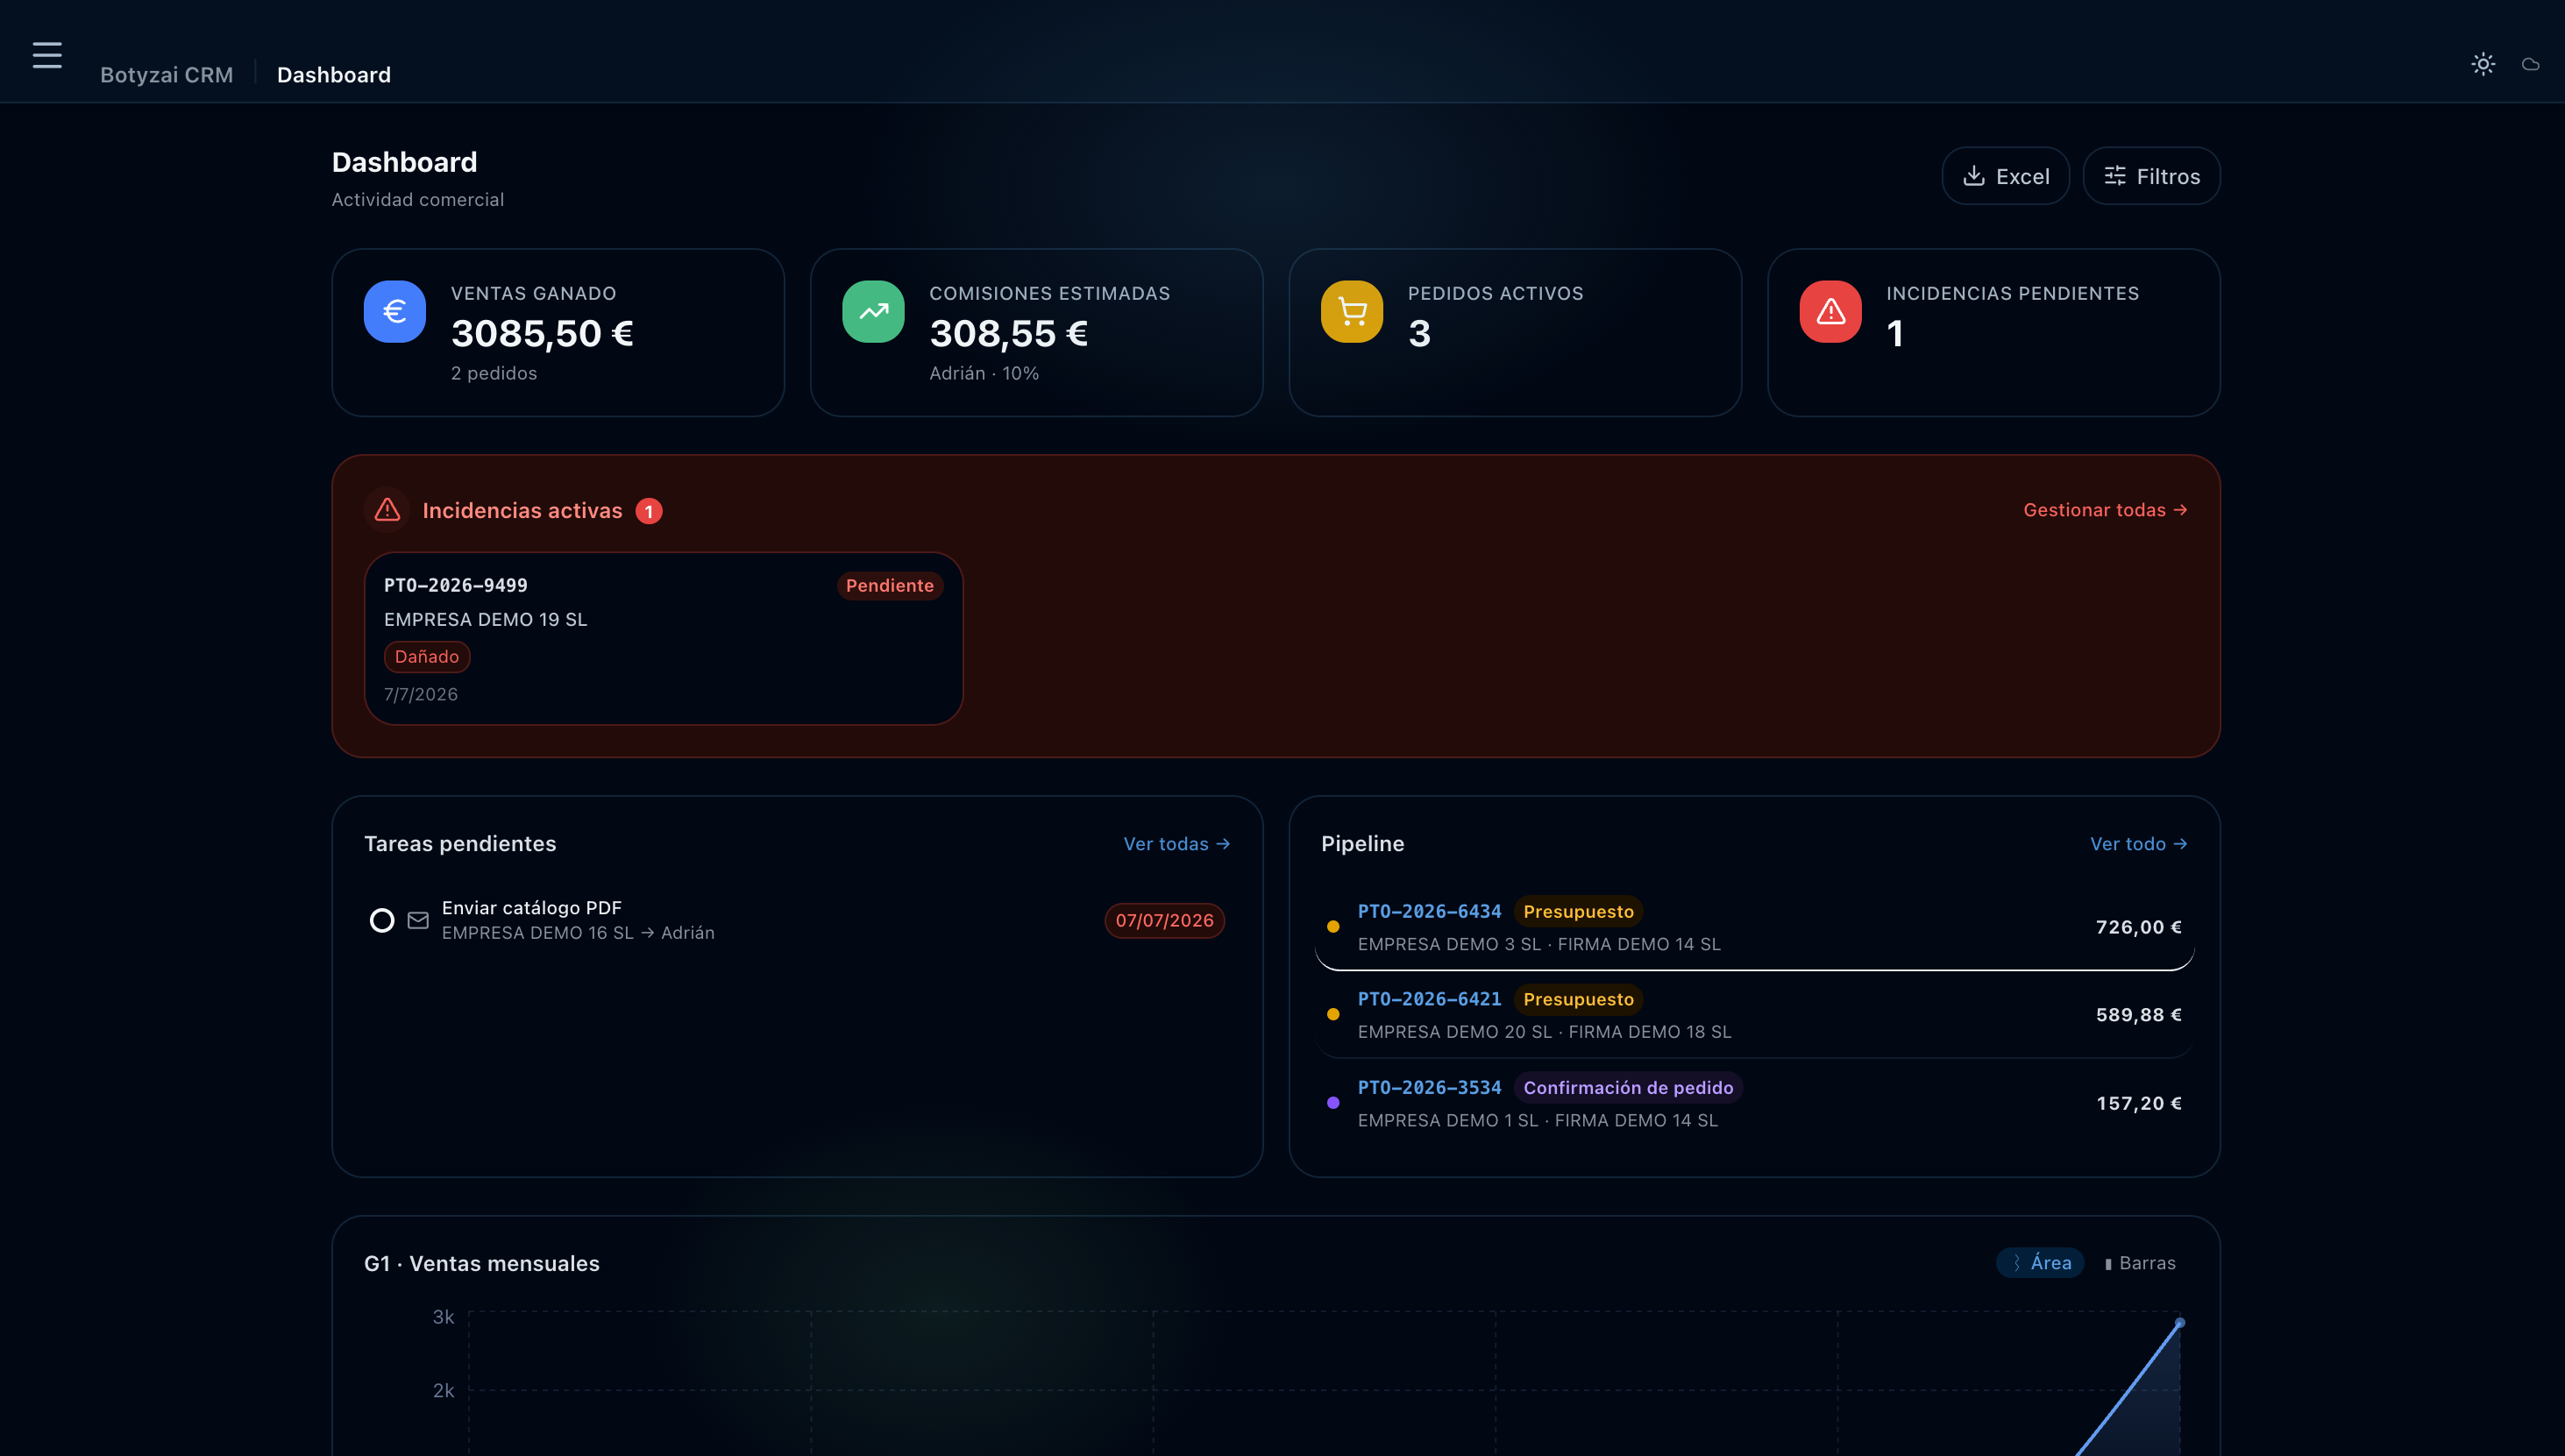Open Ver todo pipeline link

click(x=2138, y=844)
